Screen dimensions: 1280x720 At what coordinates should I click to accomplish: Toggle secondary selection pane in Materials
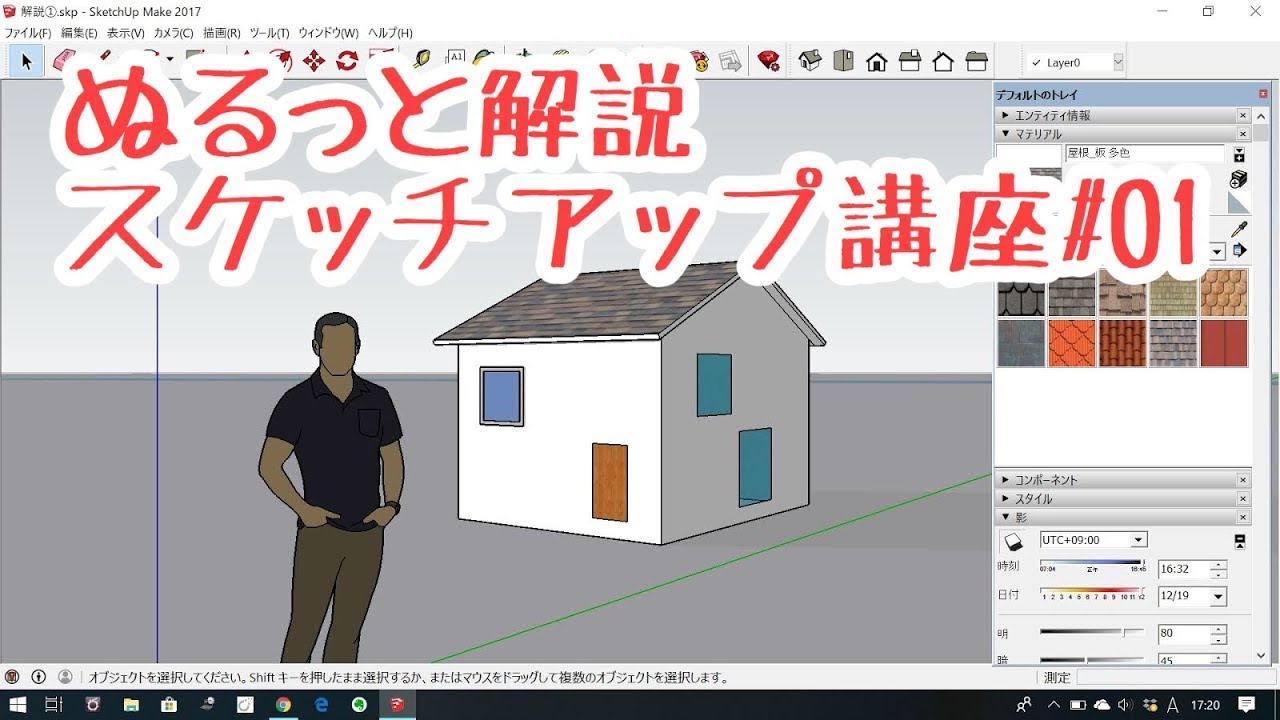1239,154
